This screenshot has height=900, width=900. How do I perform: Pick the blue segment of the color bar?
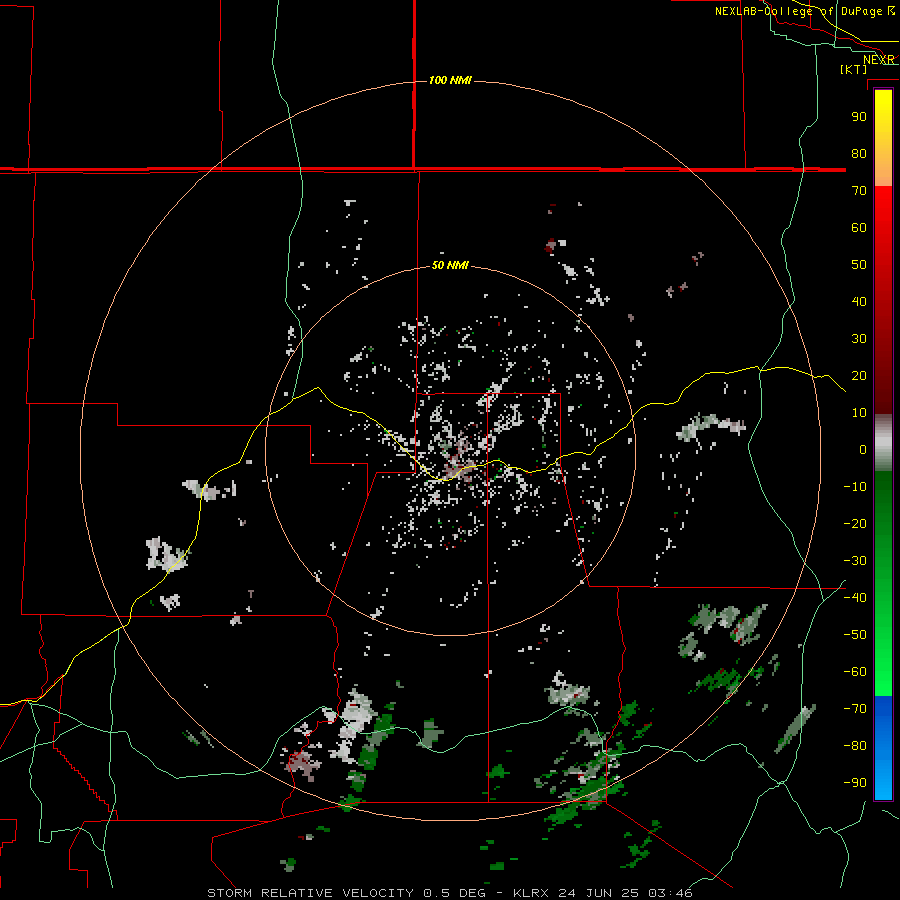click(883, 747)
